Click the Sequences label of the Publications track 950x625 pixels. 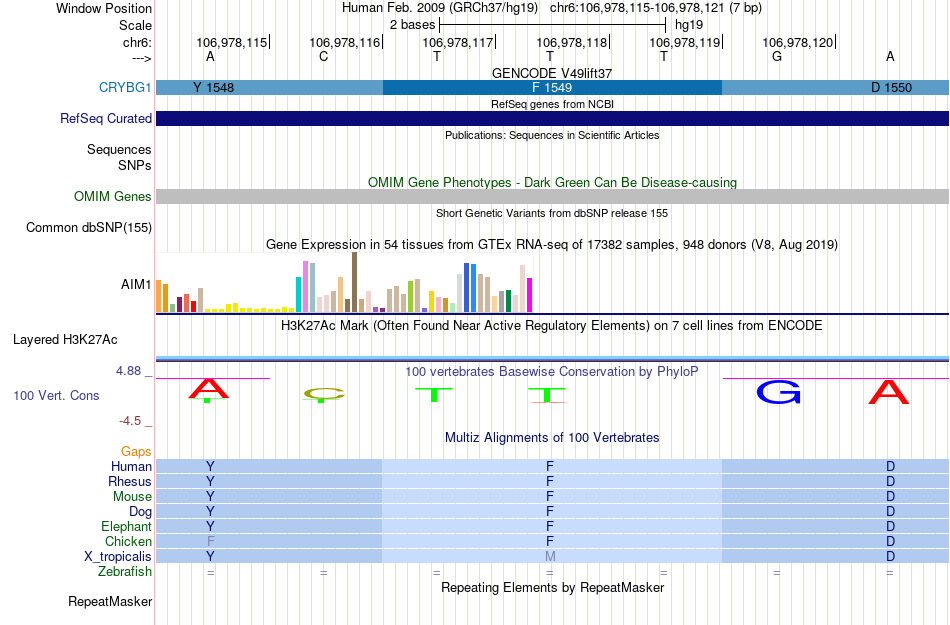[119, 149]
